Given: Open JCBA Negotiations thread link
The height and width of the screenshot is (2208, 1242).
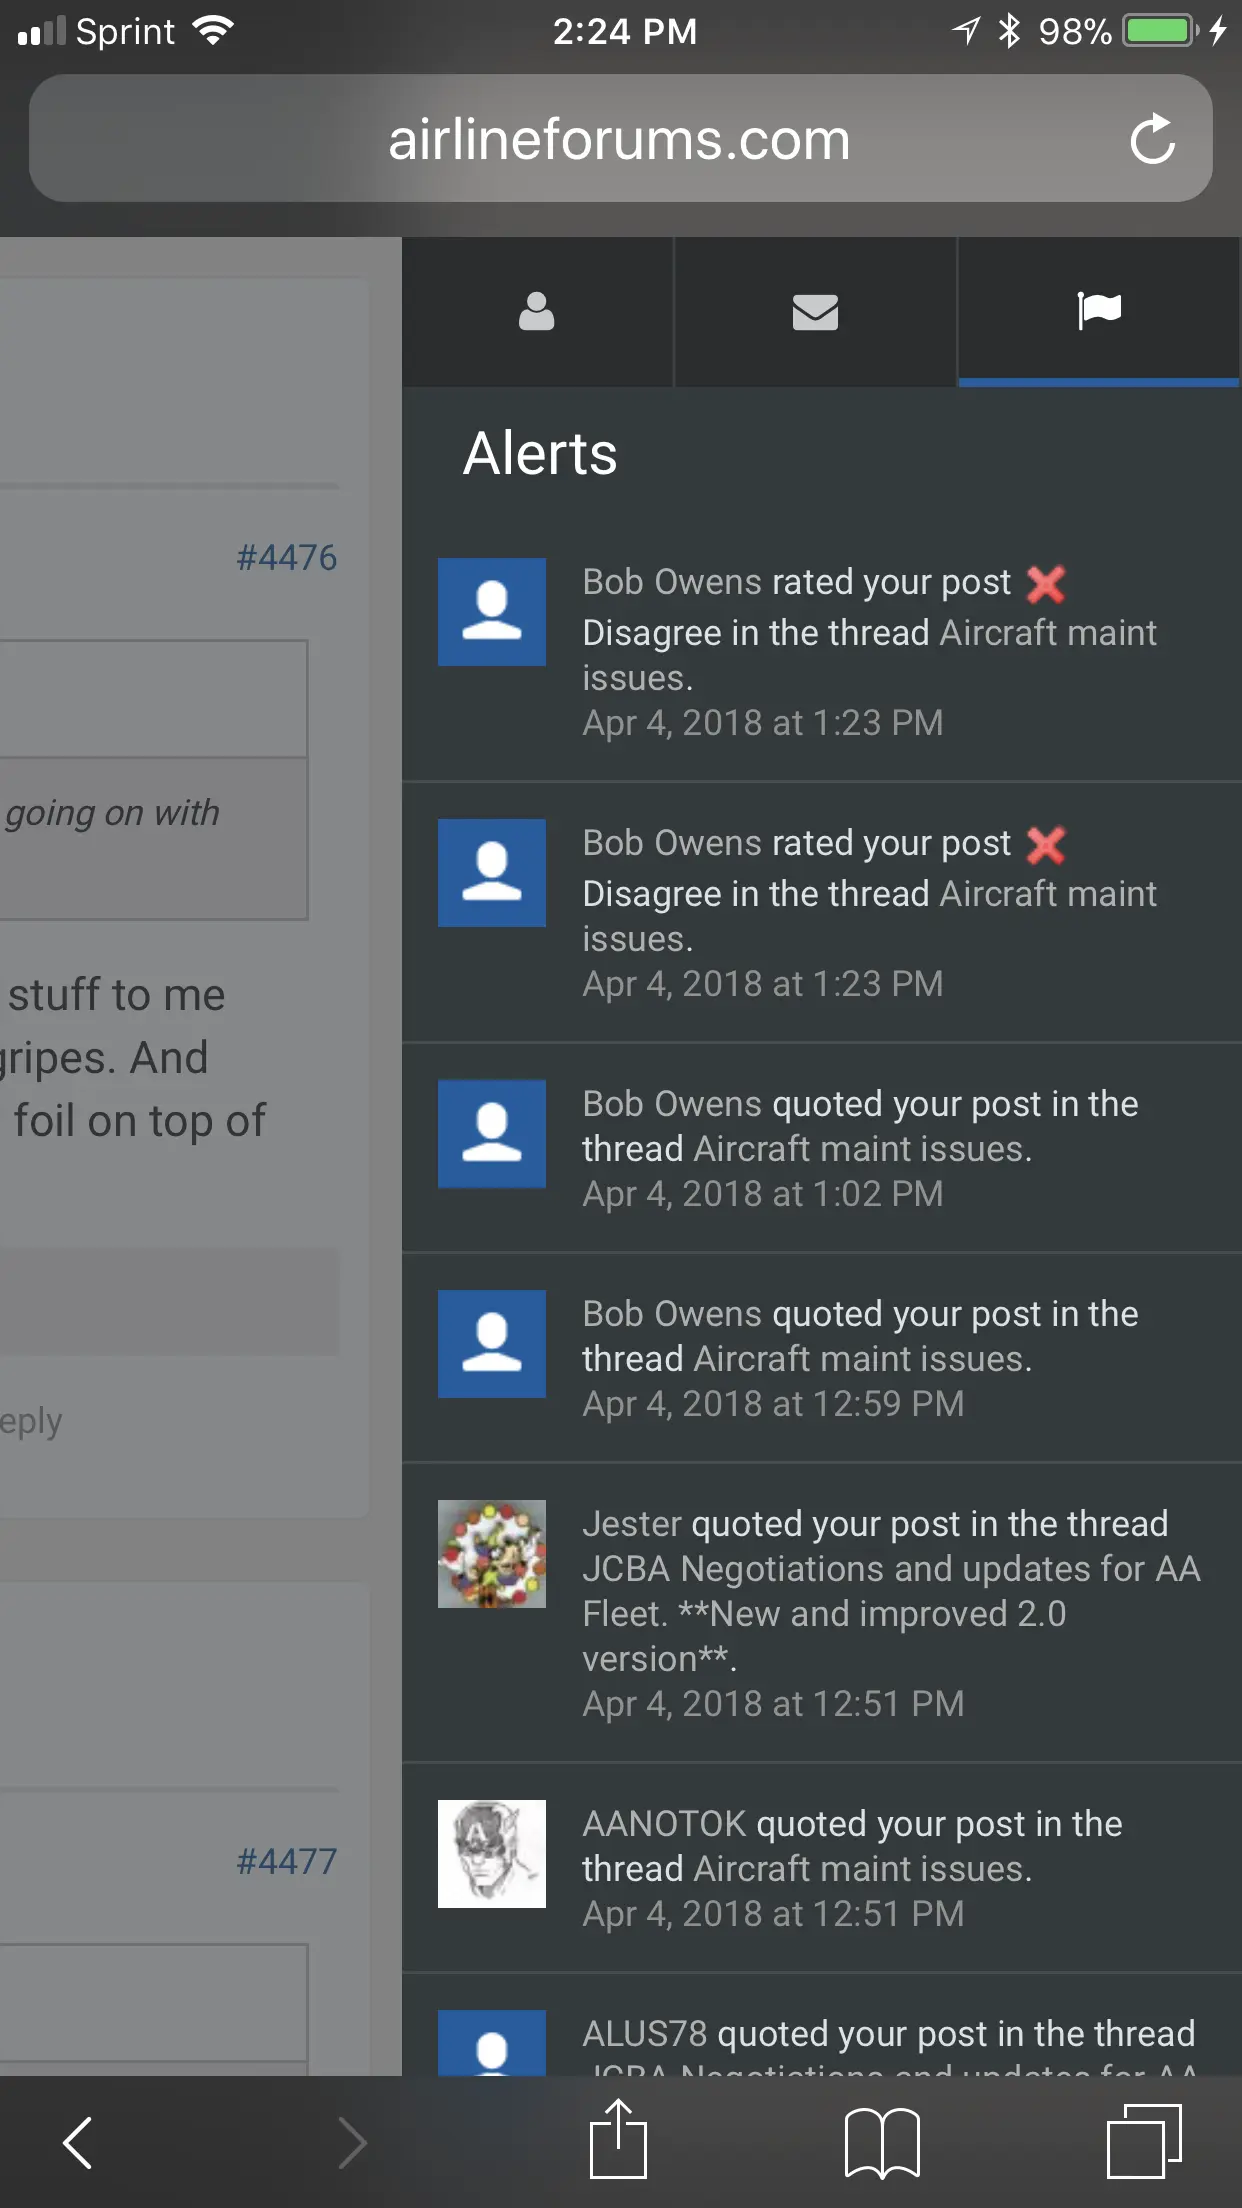Looking at the screenshot, I should pyautogui.click(x=890, y=1569).
